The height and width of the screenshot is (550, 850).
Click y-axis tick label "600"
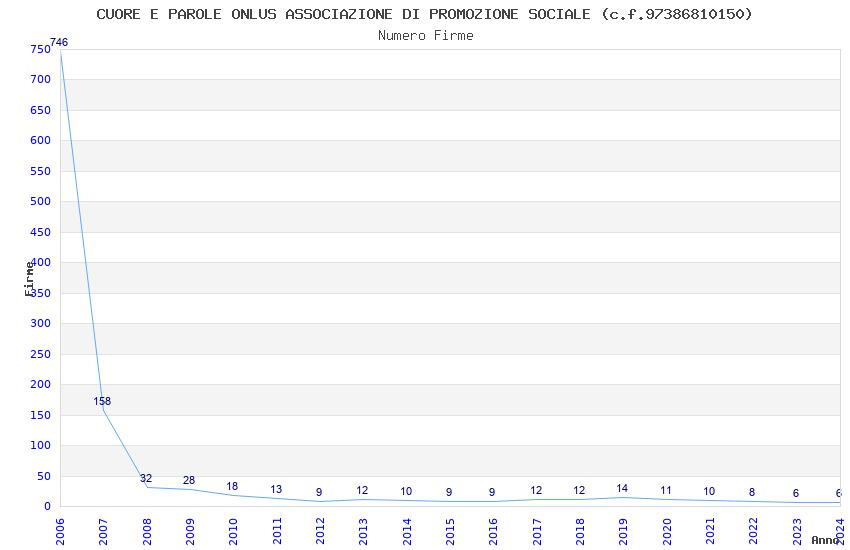(x=41, y=140)
